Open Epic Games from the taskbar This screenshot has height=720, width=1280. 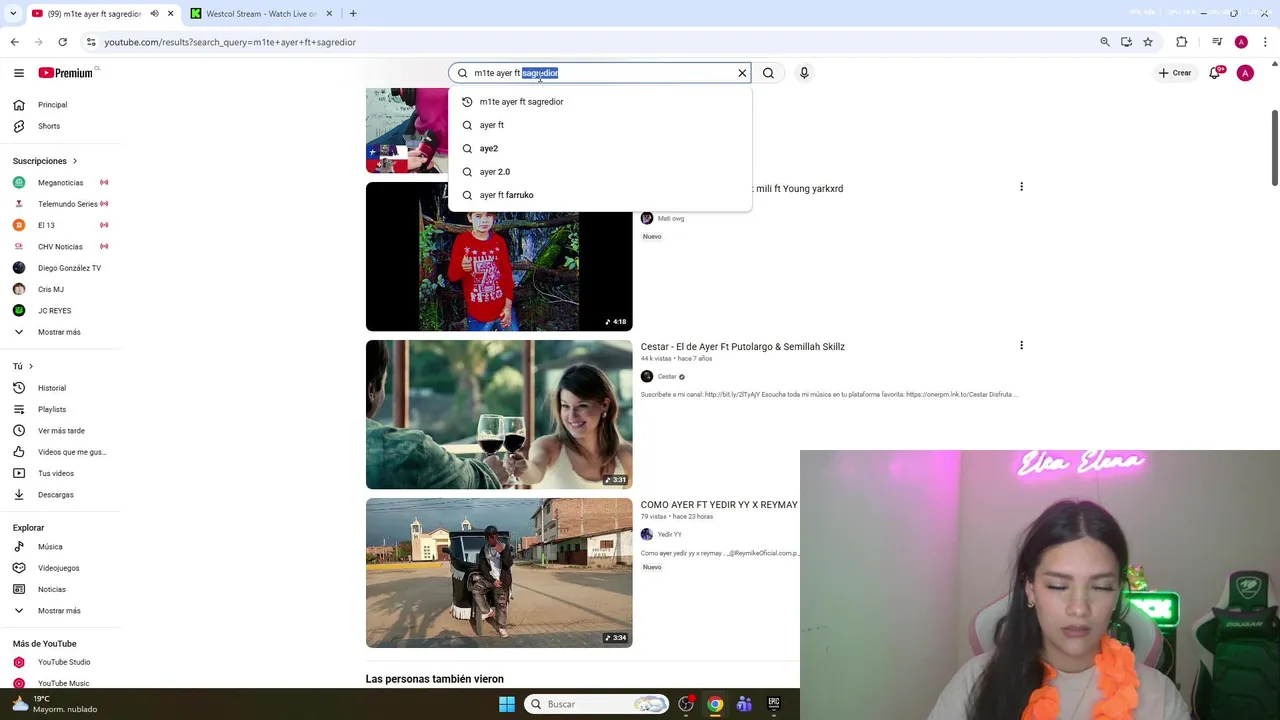click(773, 704)
